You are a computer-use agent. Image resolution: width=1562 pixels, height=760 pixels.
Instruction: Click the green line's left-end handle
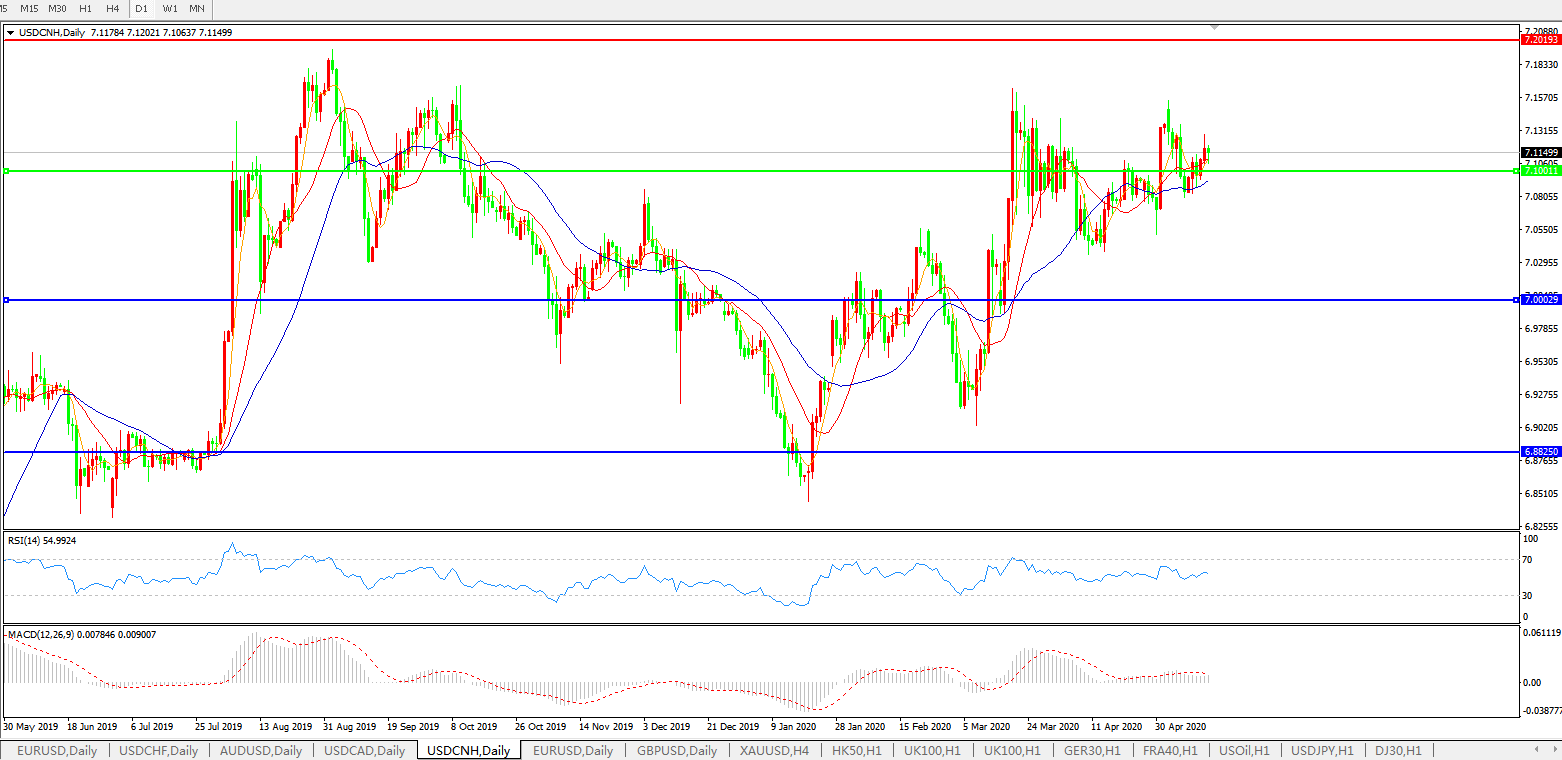(x=6, y=171)
